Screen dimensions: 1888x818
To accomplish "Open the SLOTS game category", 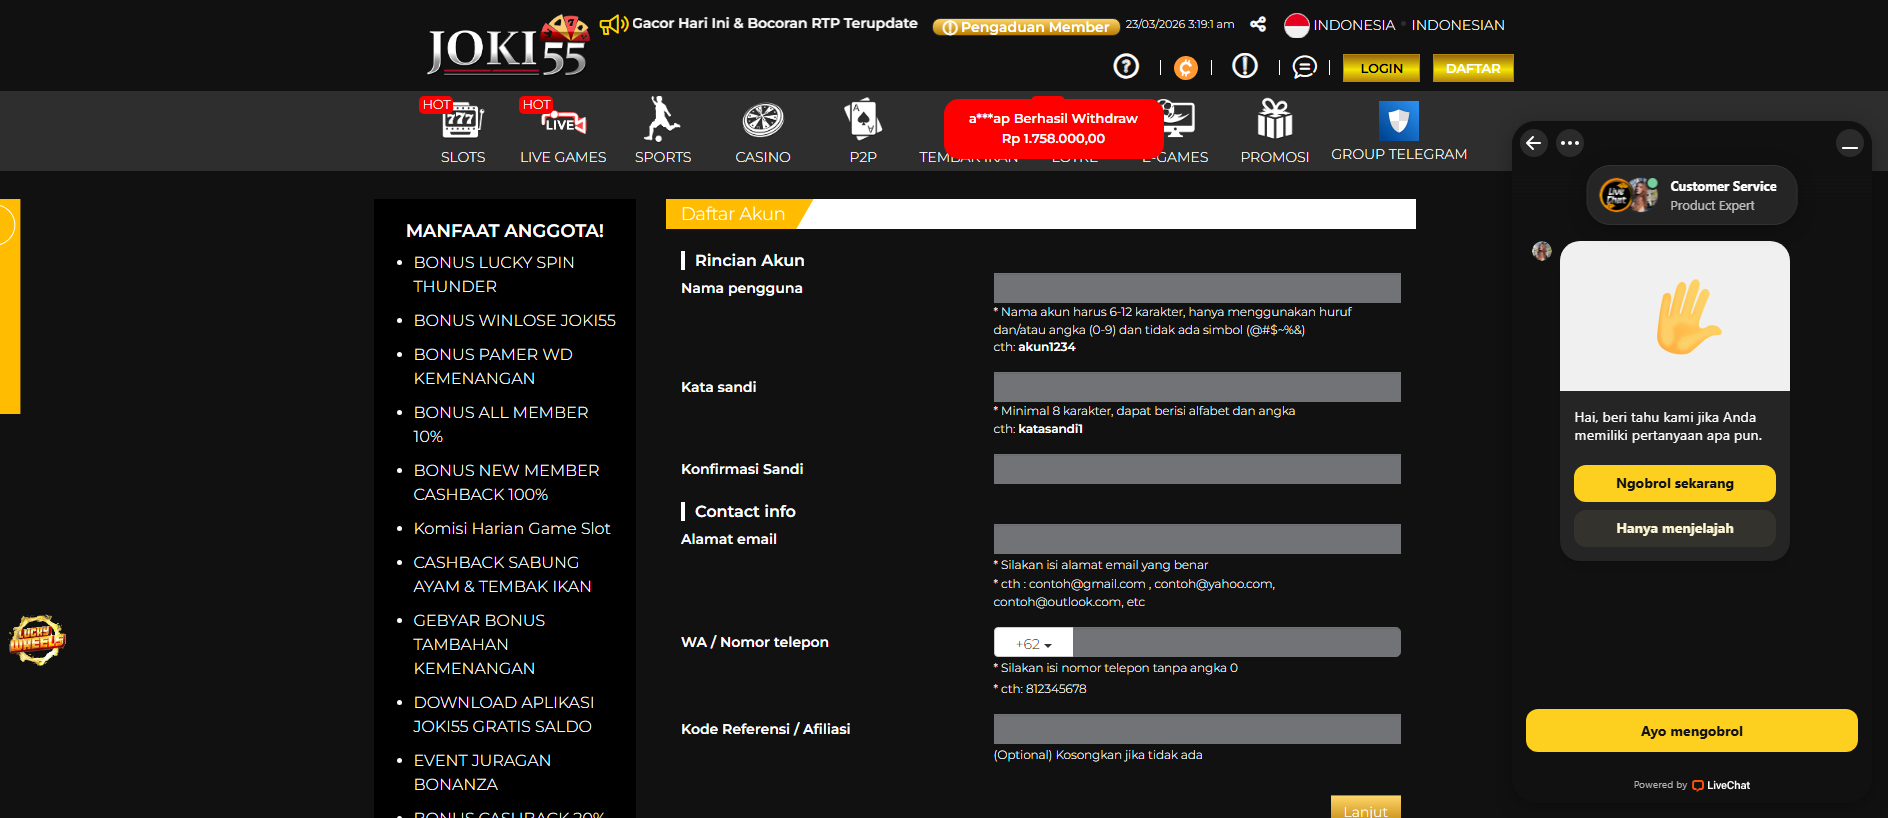I will [x=463, y=132].
